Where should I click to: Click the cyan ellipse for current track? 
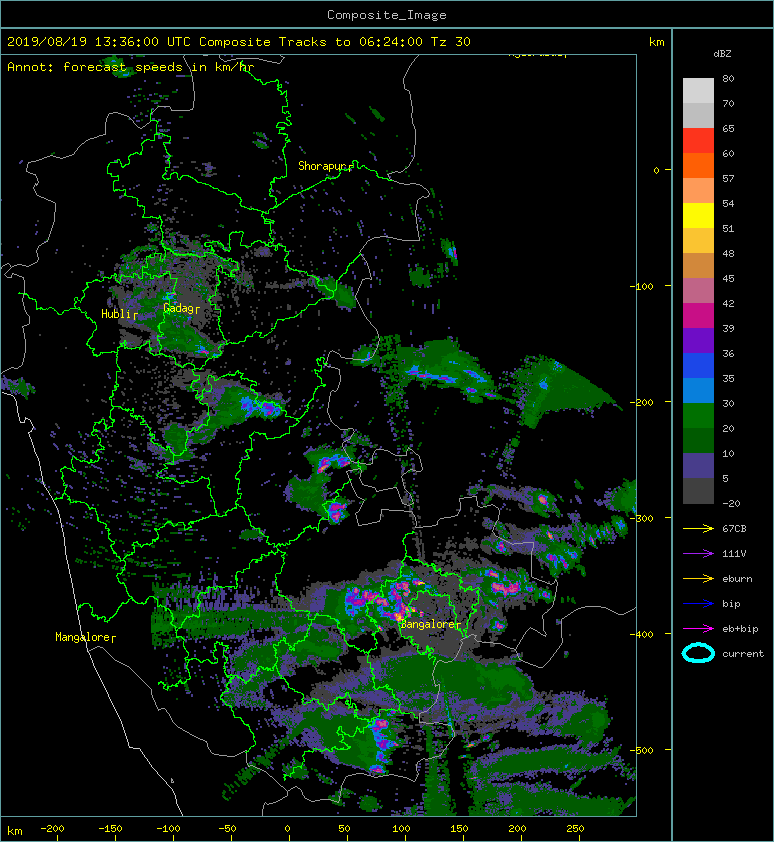coord(698,653)
